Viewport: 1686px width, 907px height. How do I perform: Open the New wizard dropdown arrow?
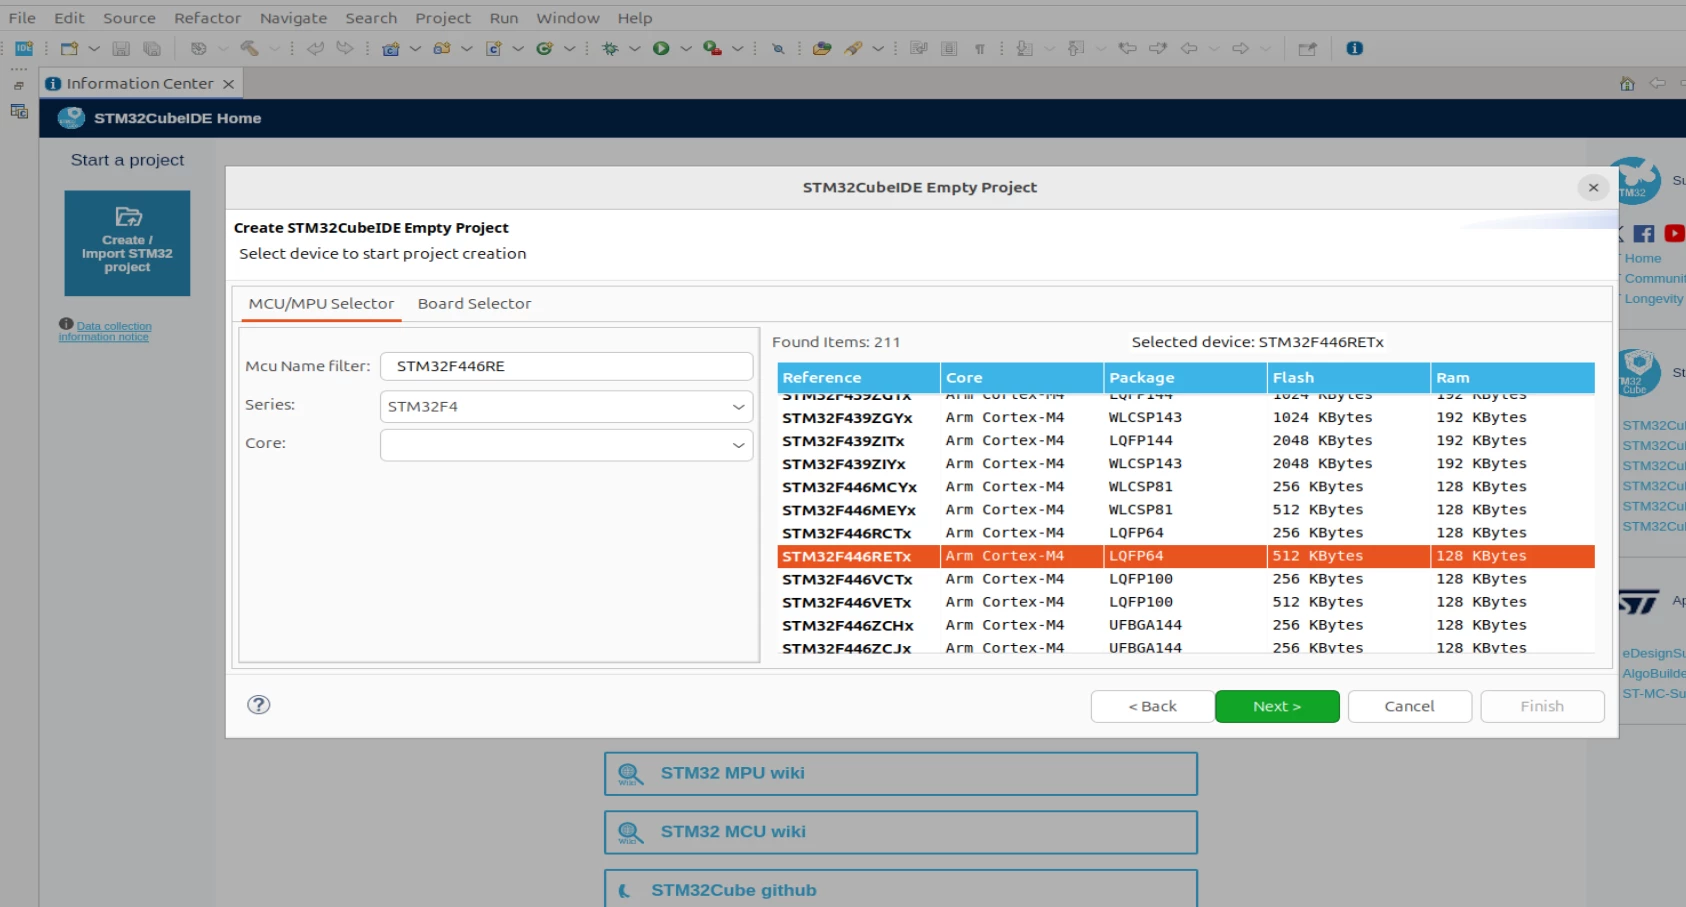click(94, 48)
